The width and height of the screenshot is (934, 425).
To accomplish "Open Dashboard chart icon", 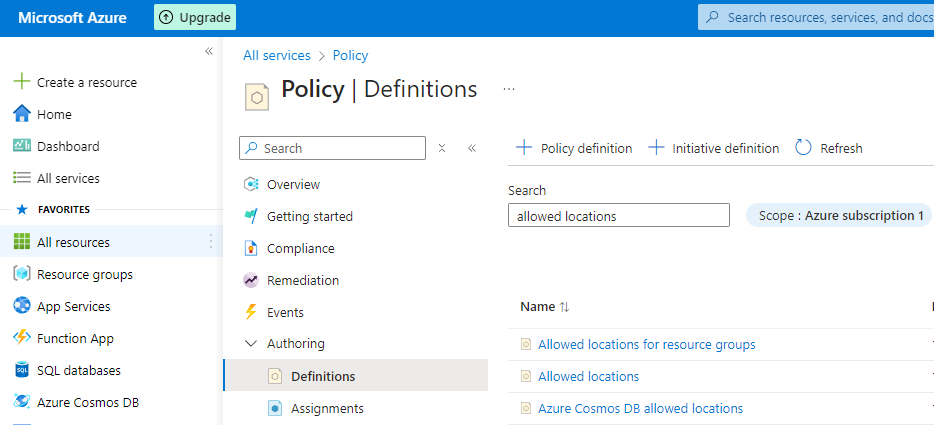I will coord(21,146).
